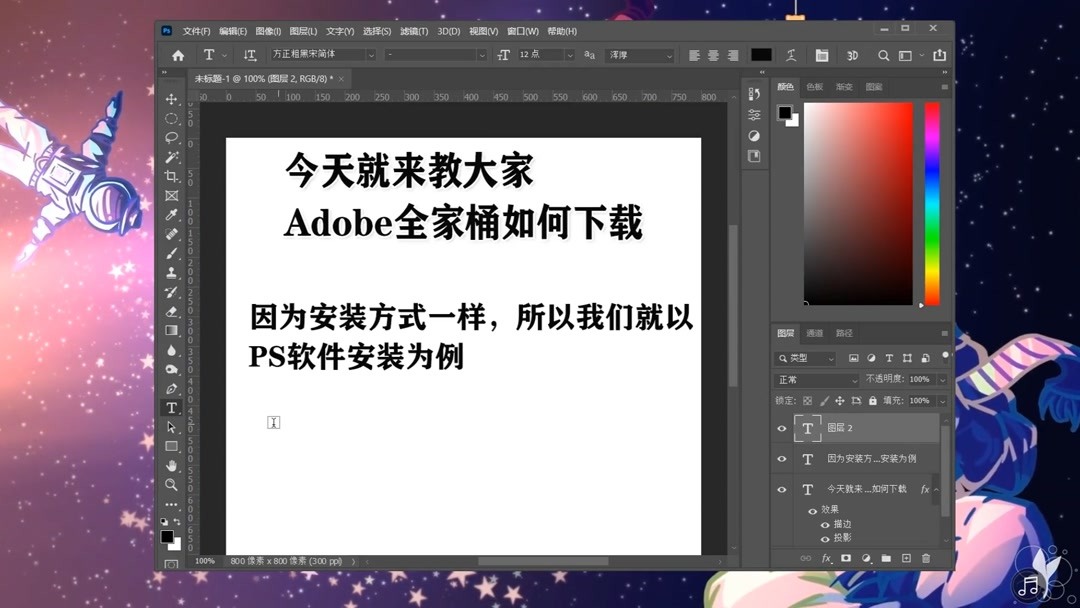Image resolution: width=1080 pixels, height=608 pixels.
Task: Delete the selected layer with trash icon
Action: point(926,558)
